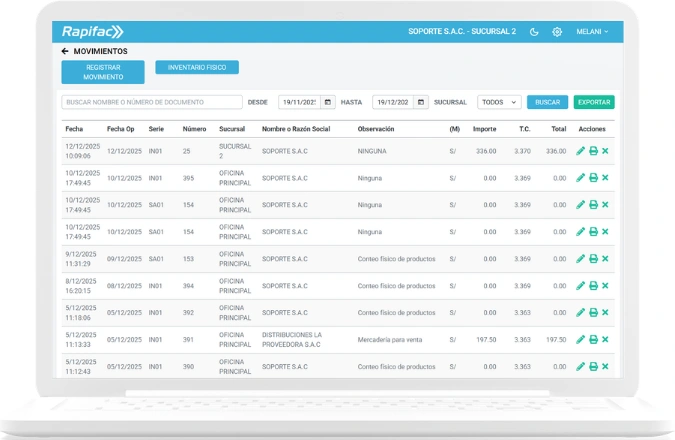Edit movement IN01 number 392
Screen dimensions: 675x440
(580, 313)
